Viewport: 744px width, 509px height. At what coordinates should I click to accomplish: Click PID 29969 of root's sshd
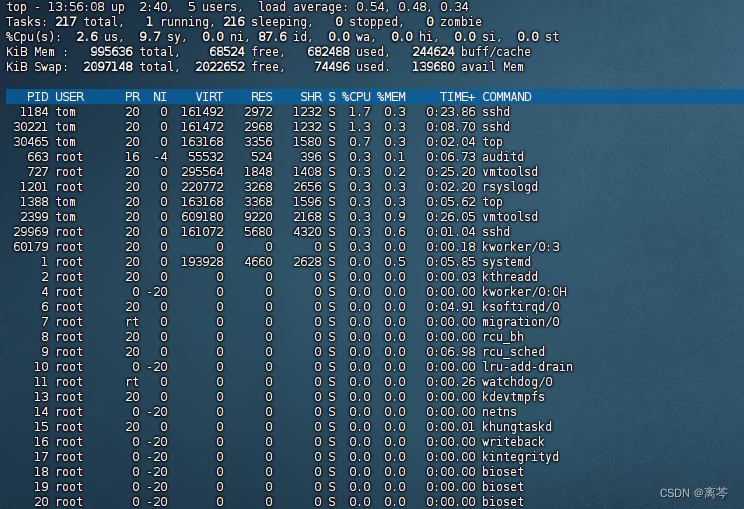pyautogui.click(x=31, y=232)
